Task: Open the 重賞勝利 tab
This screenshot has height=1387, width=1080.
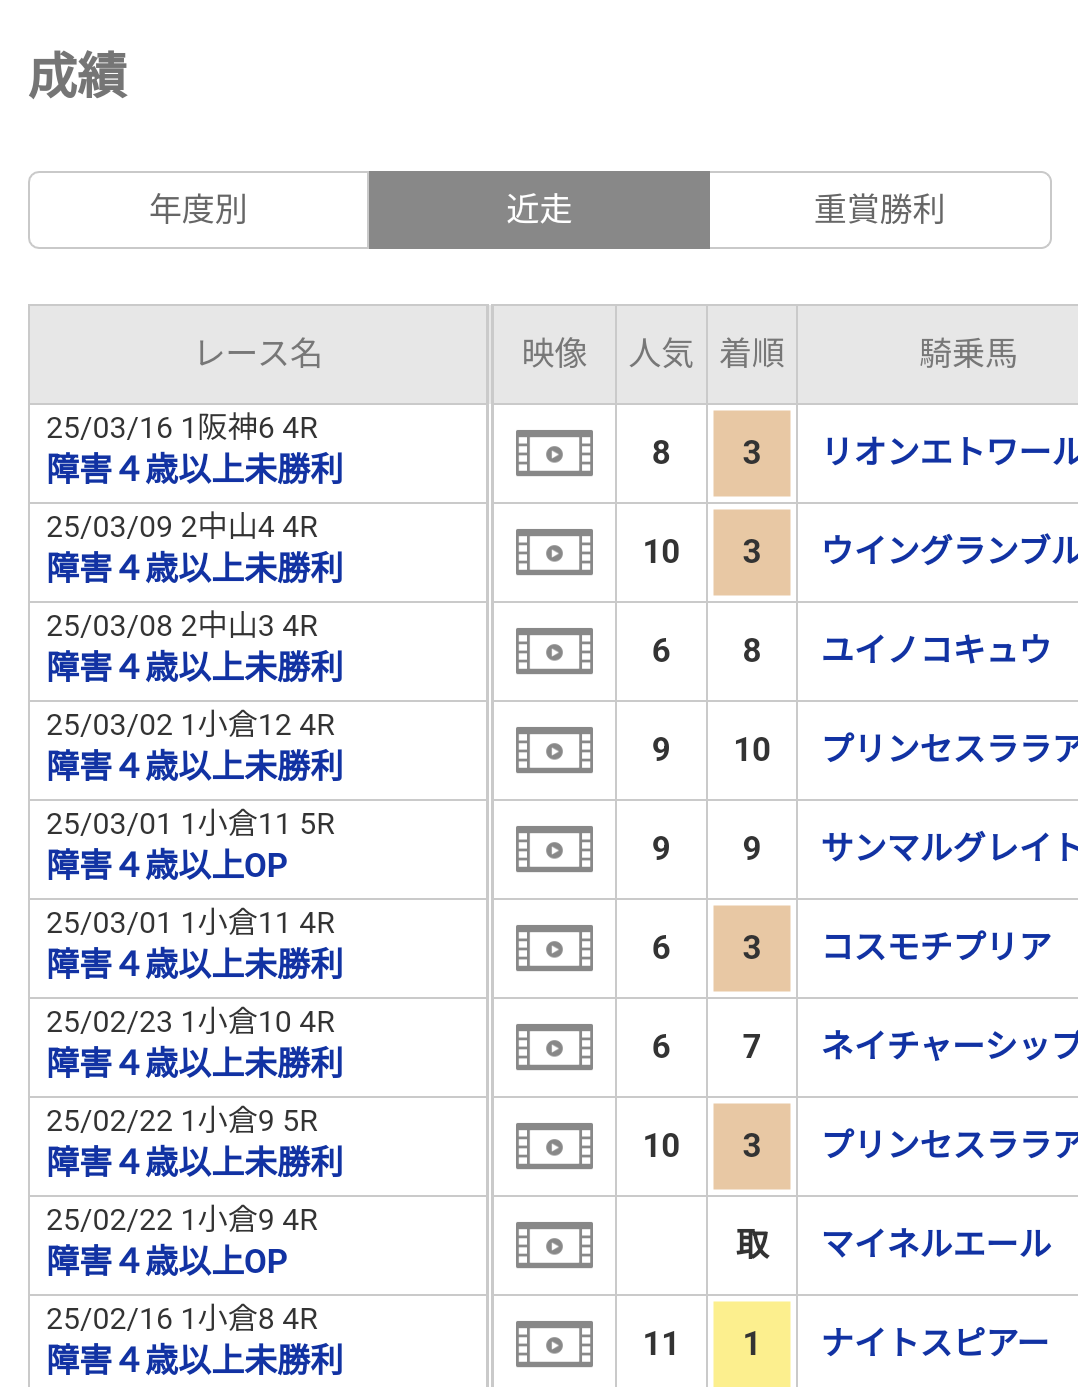Action: click(879, 210)
